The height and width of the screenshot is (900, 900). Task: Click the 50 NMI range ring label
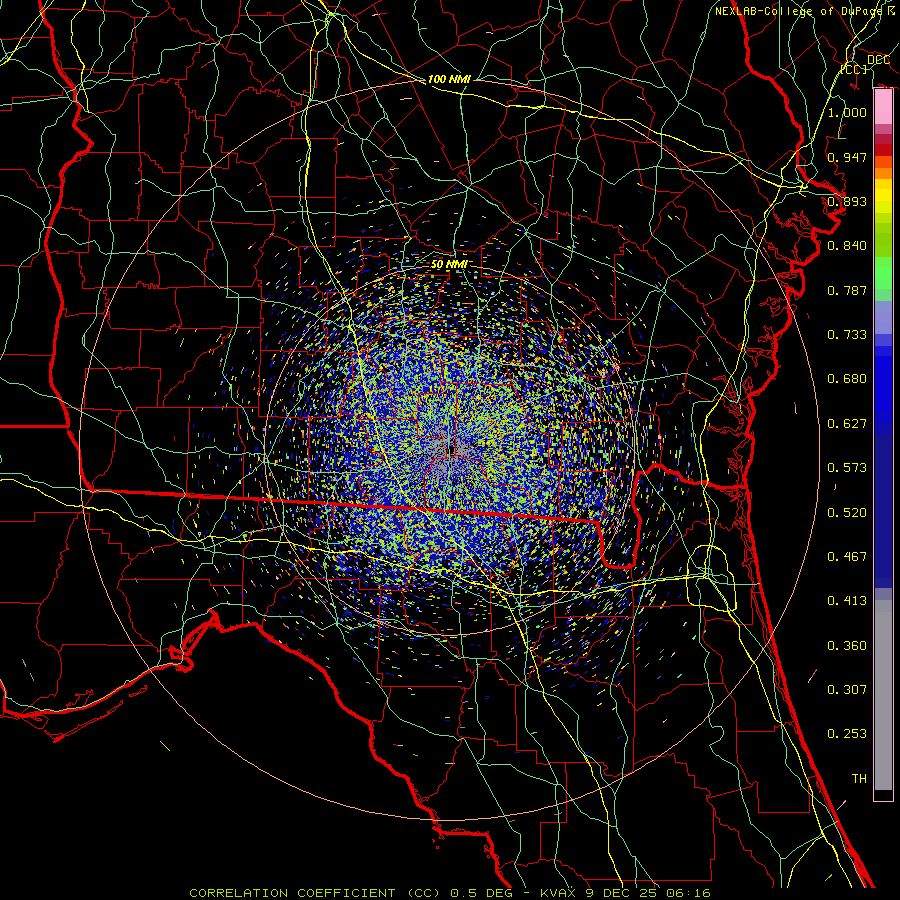pos(449,265)
